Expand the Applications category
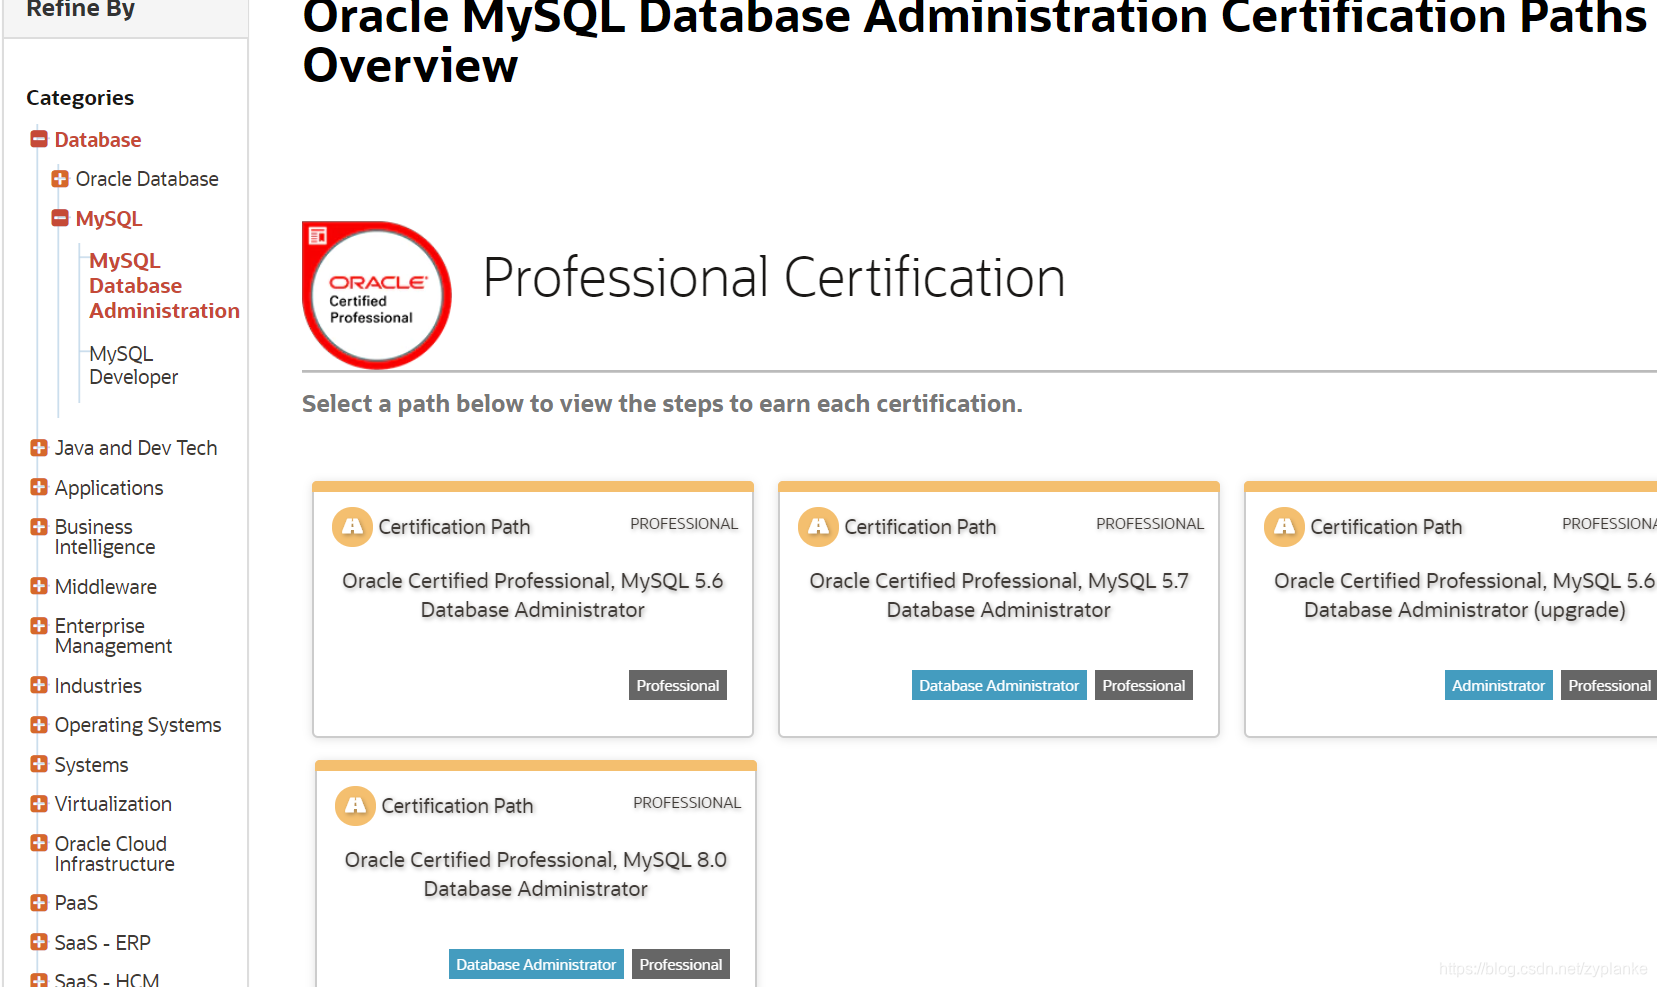The image size is (1657, 987). coord(39,487)
